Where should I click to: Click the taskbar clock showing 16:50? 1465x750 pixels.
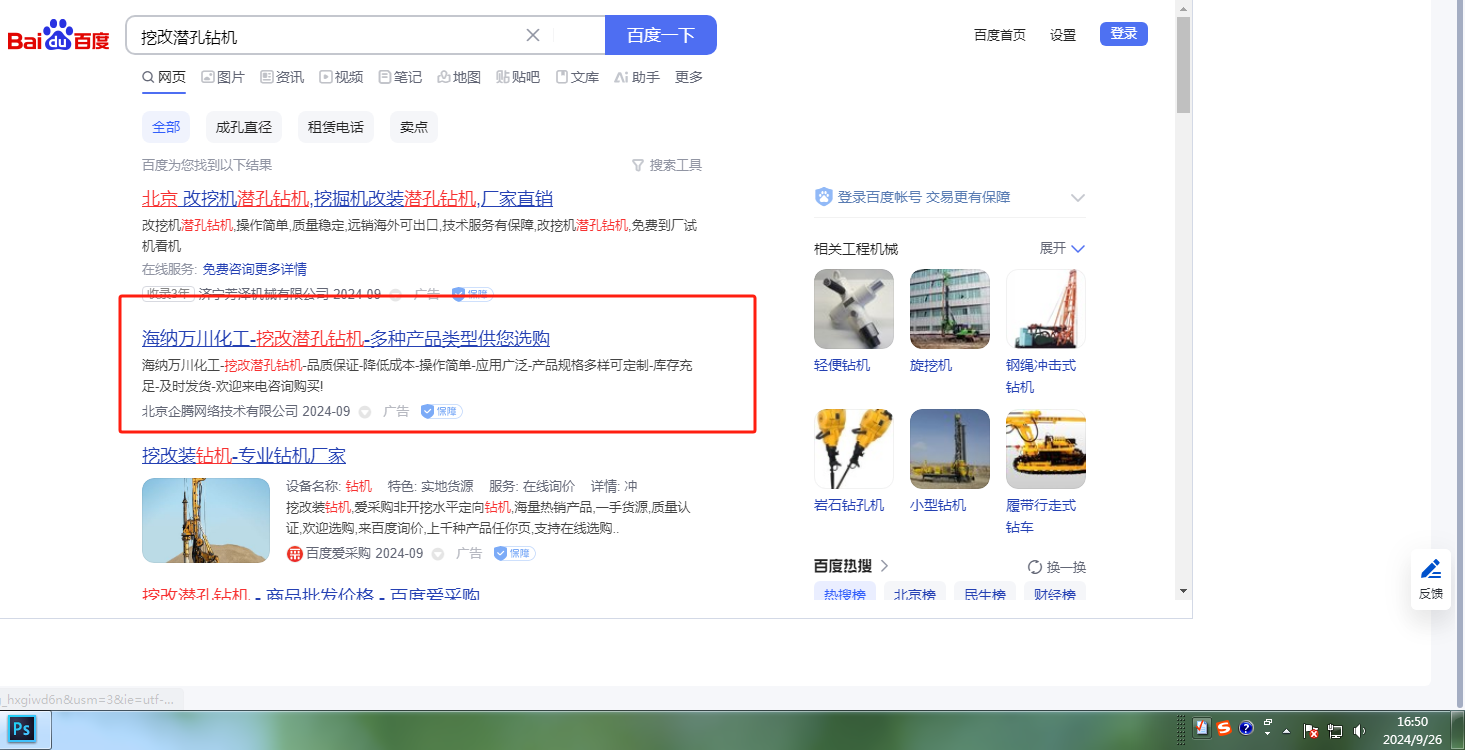[x=1412, y=730]
